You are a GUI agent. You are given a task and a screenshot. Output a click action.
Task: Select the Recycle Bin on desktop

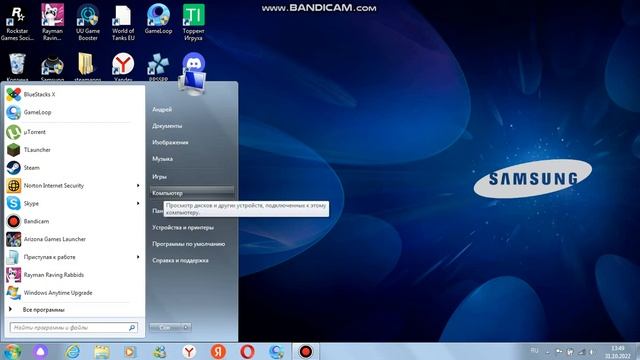tap(17, 67)
